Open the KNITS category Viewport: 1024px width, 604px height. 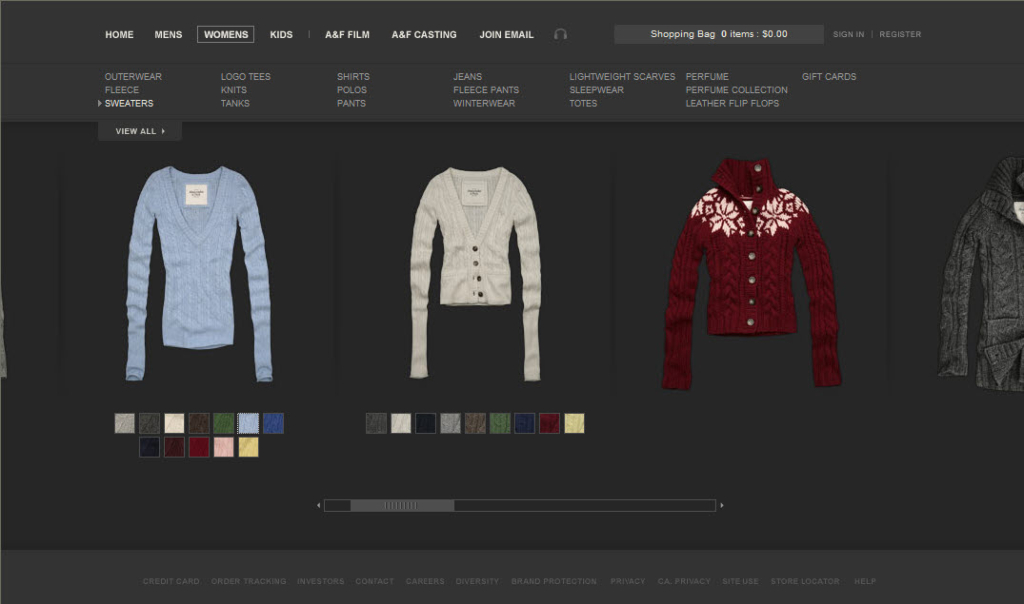pyautogui.click(x=233, y=90)
